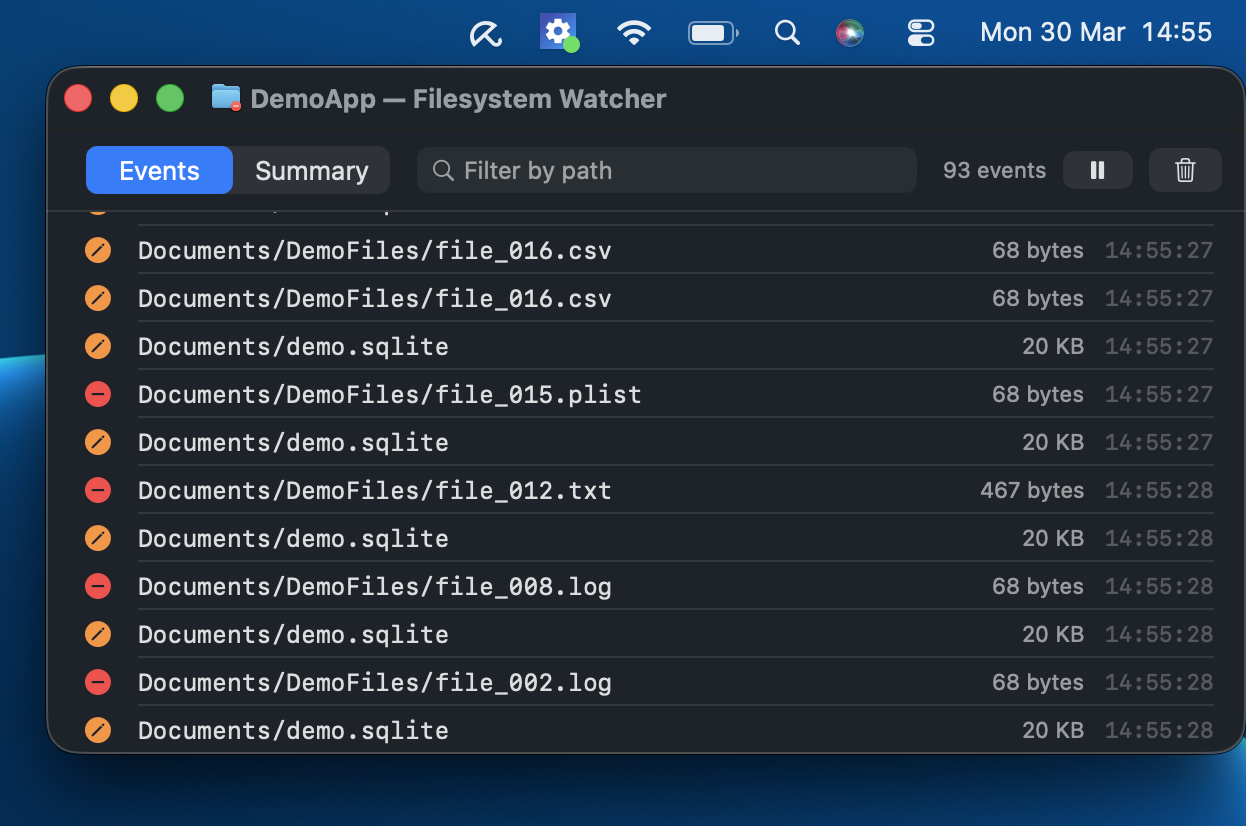Open Control Center from menu bar
The height and width of the screenshot is (826, 1246).
[x=919, y=32]
